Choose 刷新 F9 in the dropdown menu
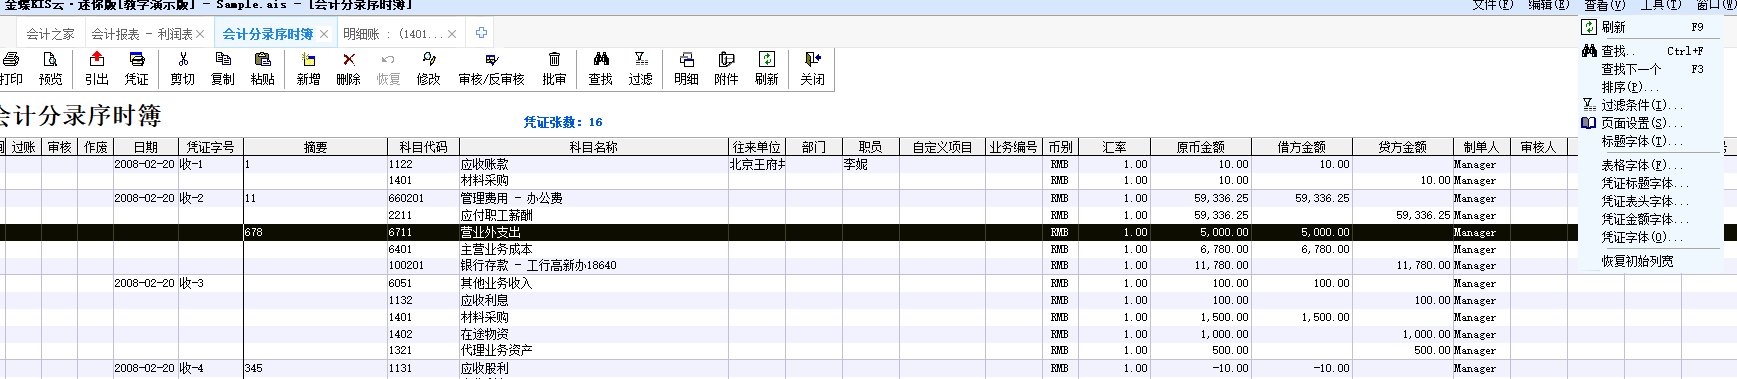The width and height of the screenshot is (1737, 379). point(1650,27)
